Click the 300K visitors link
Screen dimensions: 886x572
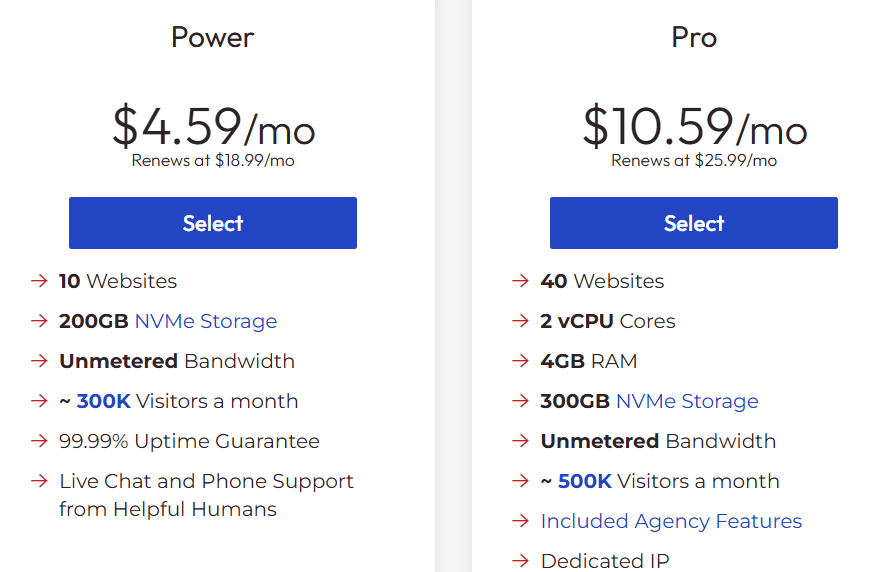(x=103, y=401)
